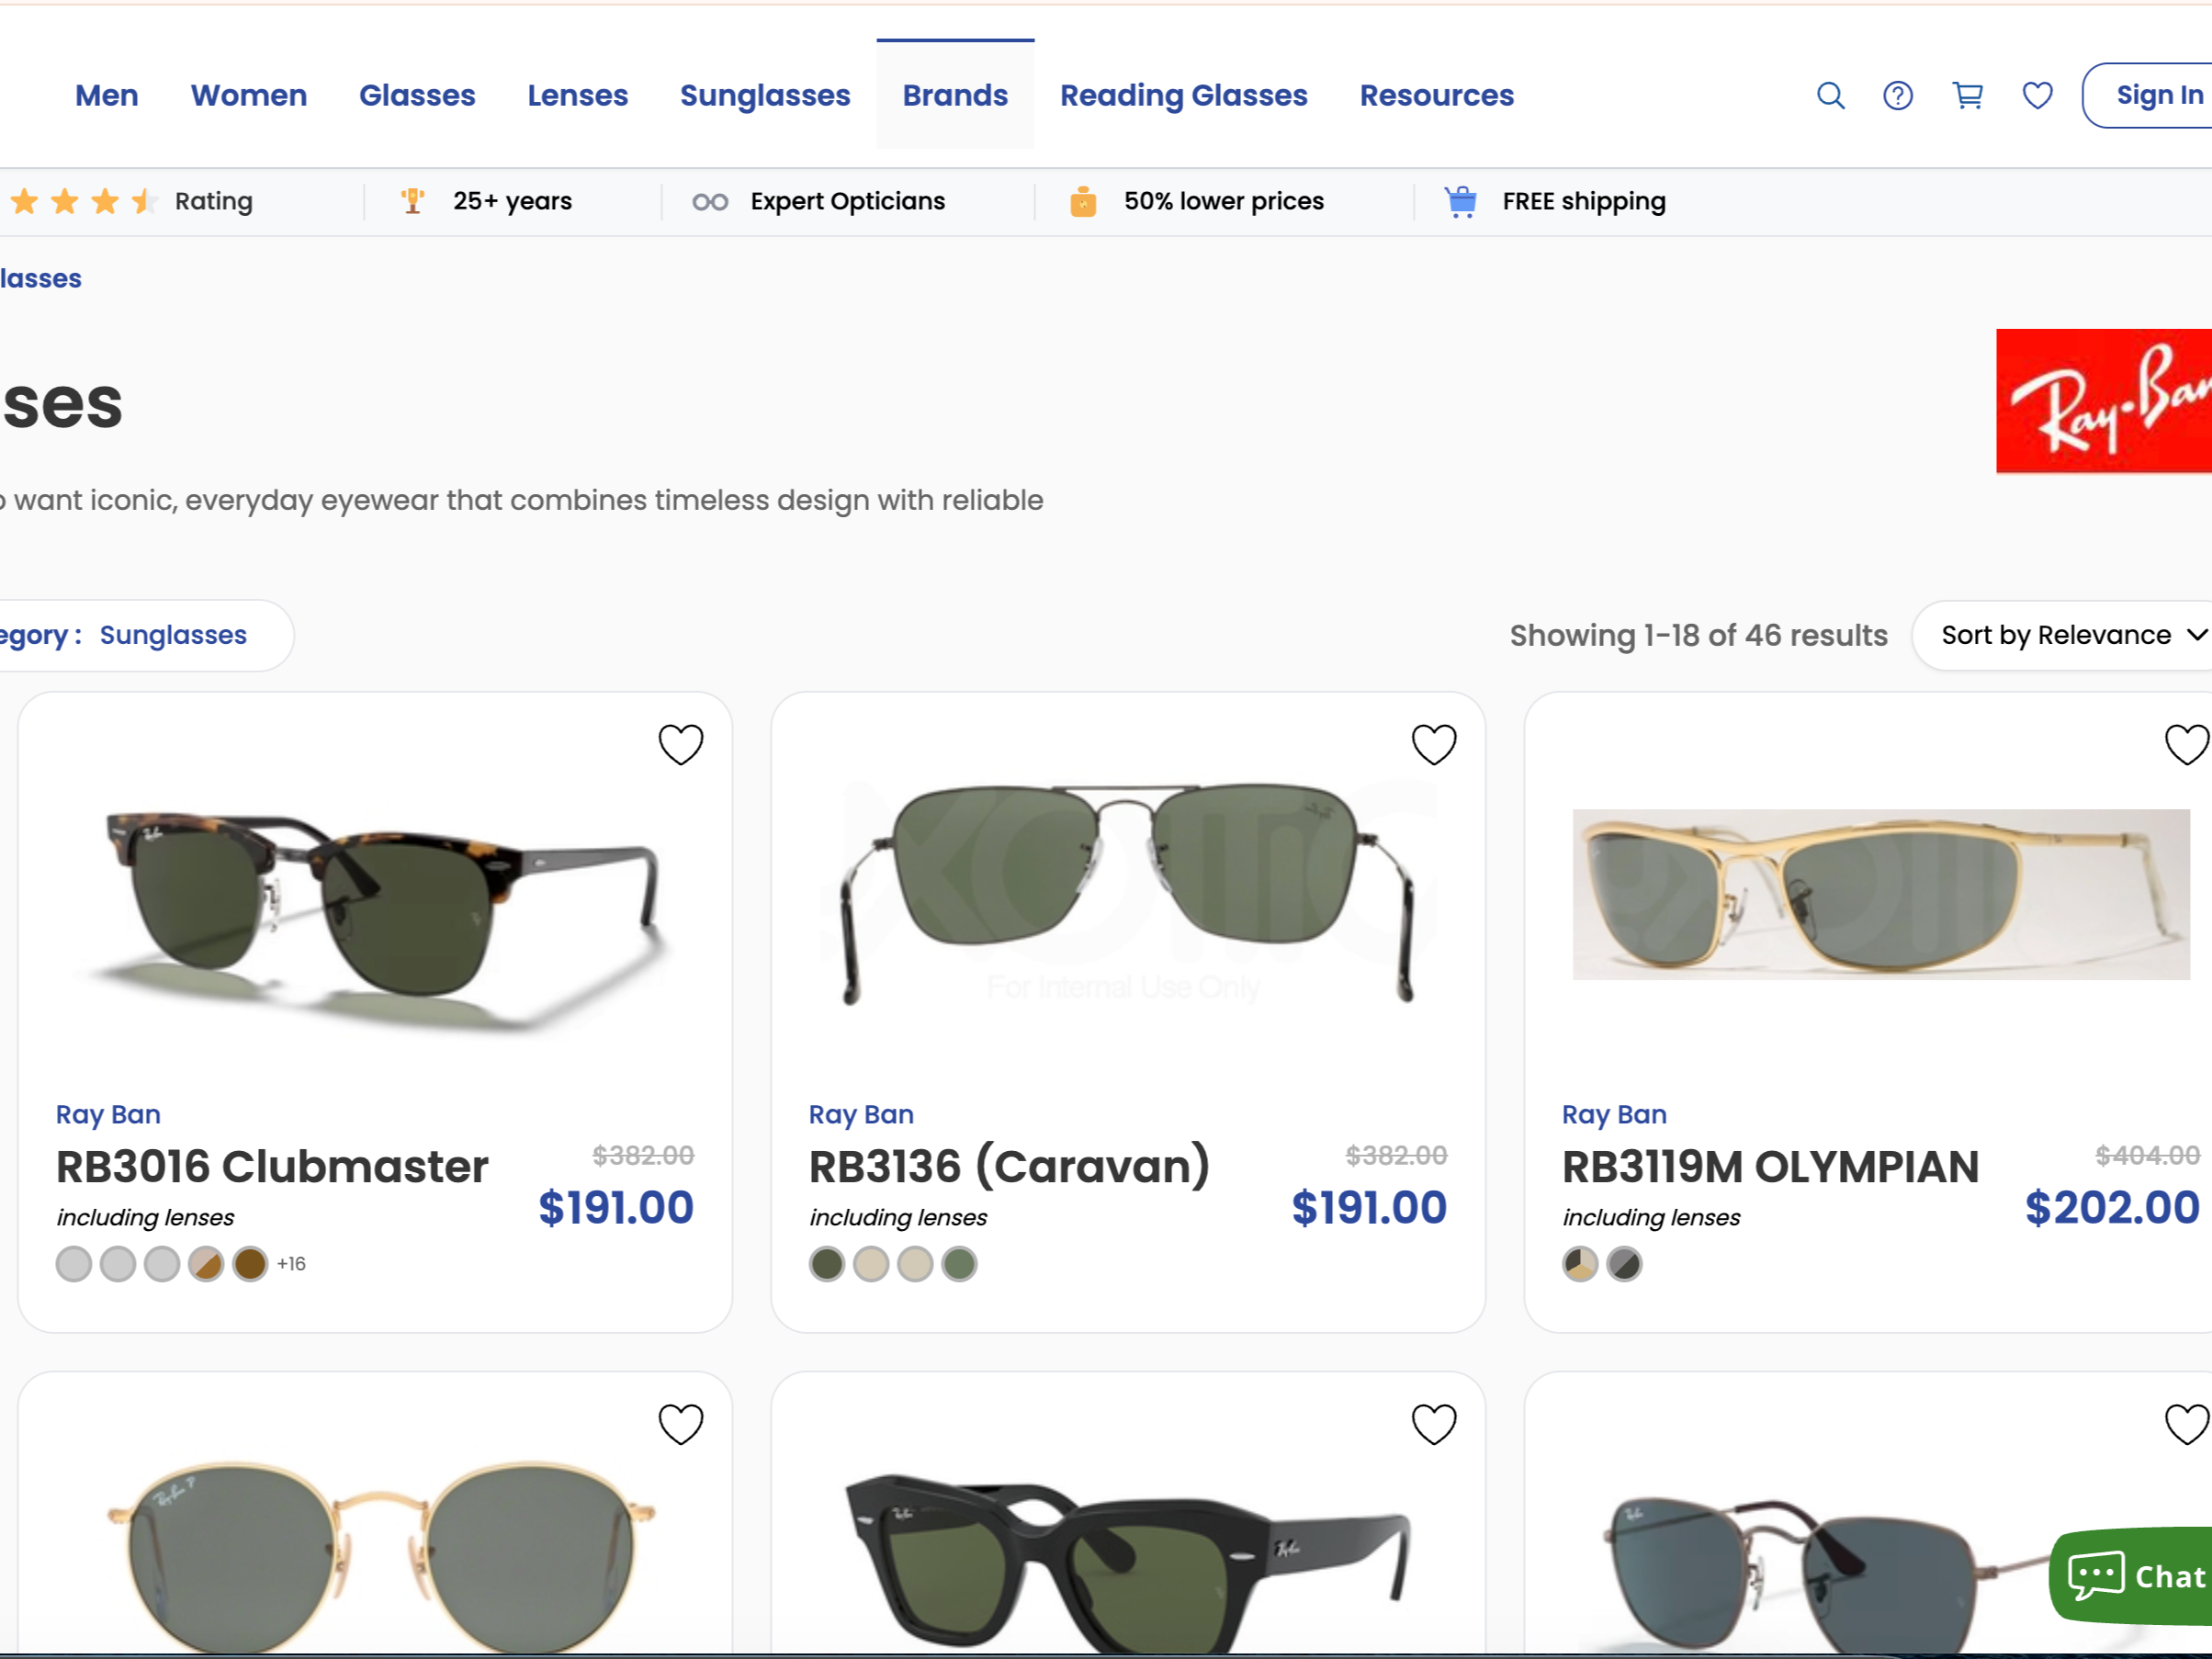Open the green Chat widget
The width and height of the screenshot is (2212, 1659).
point(2131,1575)
